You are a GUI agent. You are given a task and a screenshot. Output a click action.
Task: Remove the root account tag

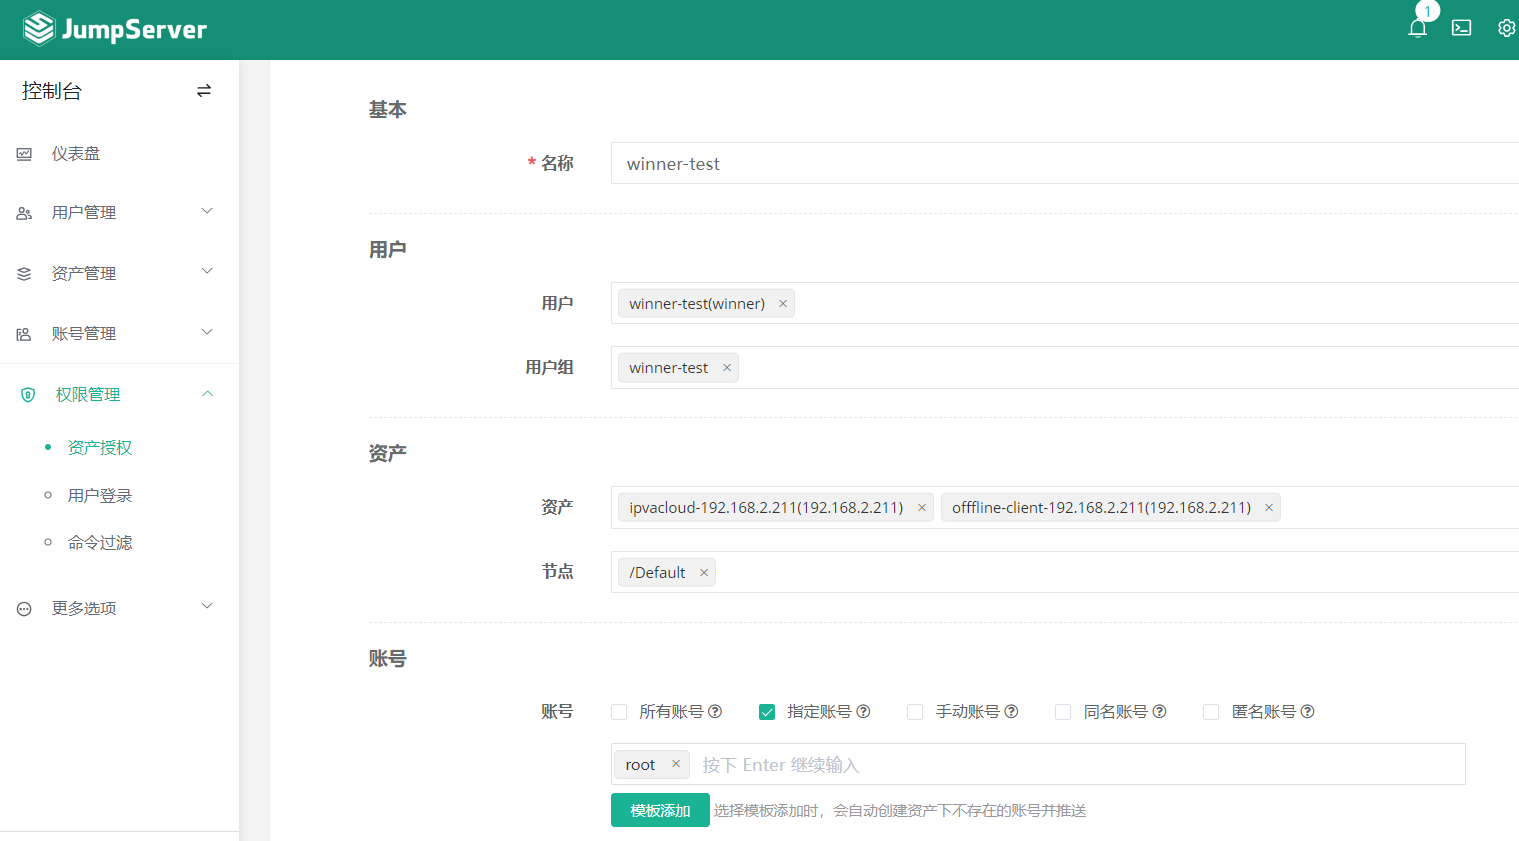click(x=677, y=763)
